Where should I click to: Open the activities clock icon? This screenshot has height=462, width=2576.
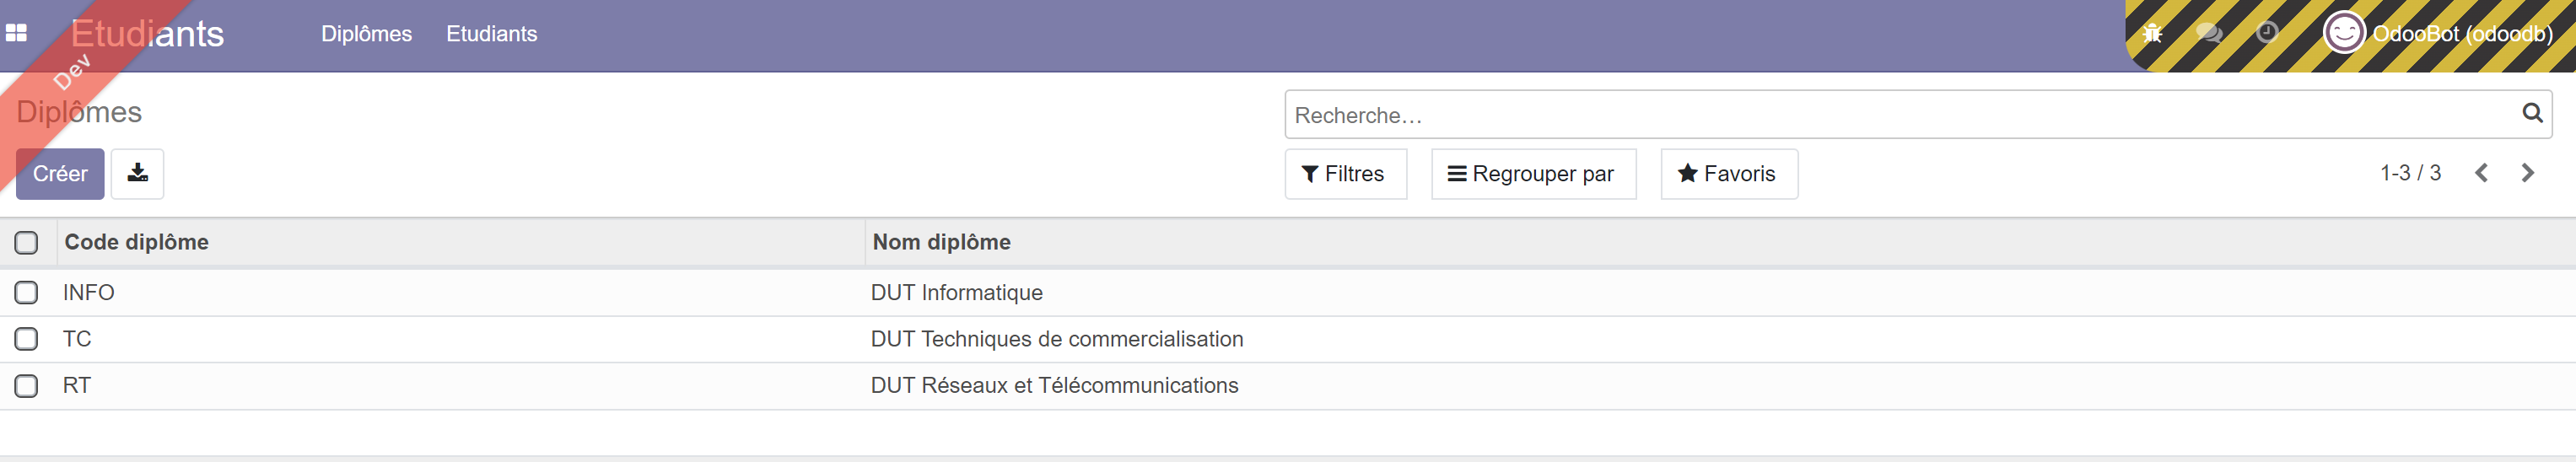[2267, 34]
